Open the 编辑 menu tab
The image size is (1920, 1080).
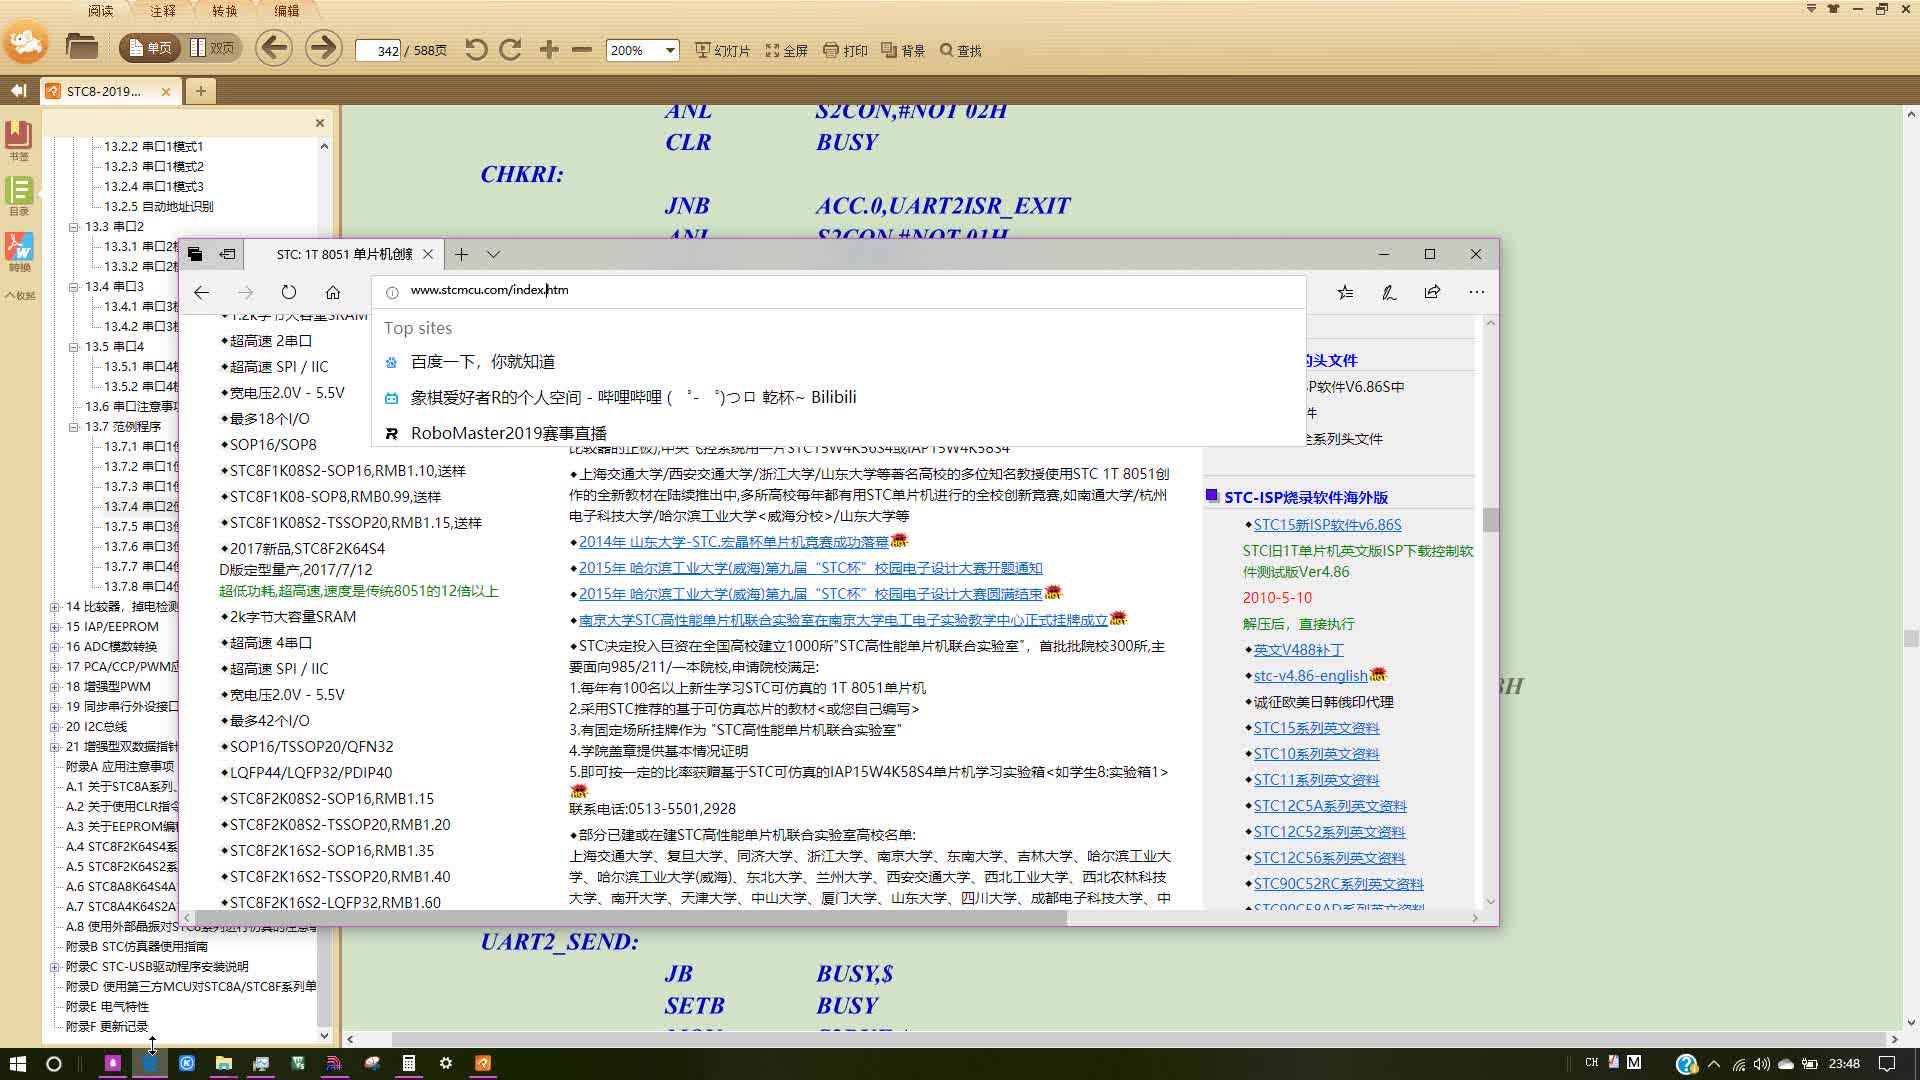pos(287,11)
